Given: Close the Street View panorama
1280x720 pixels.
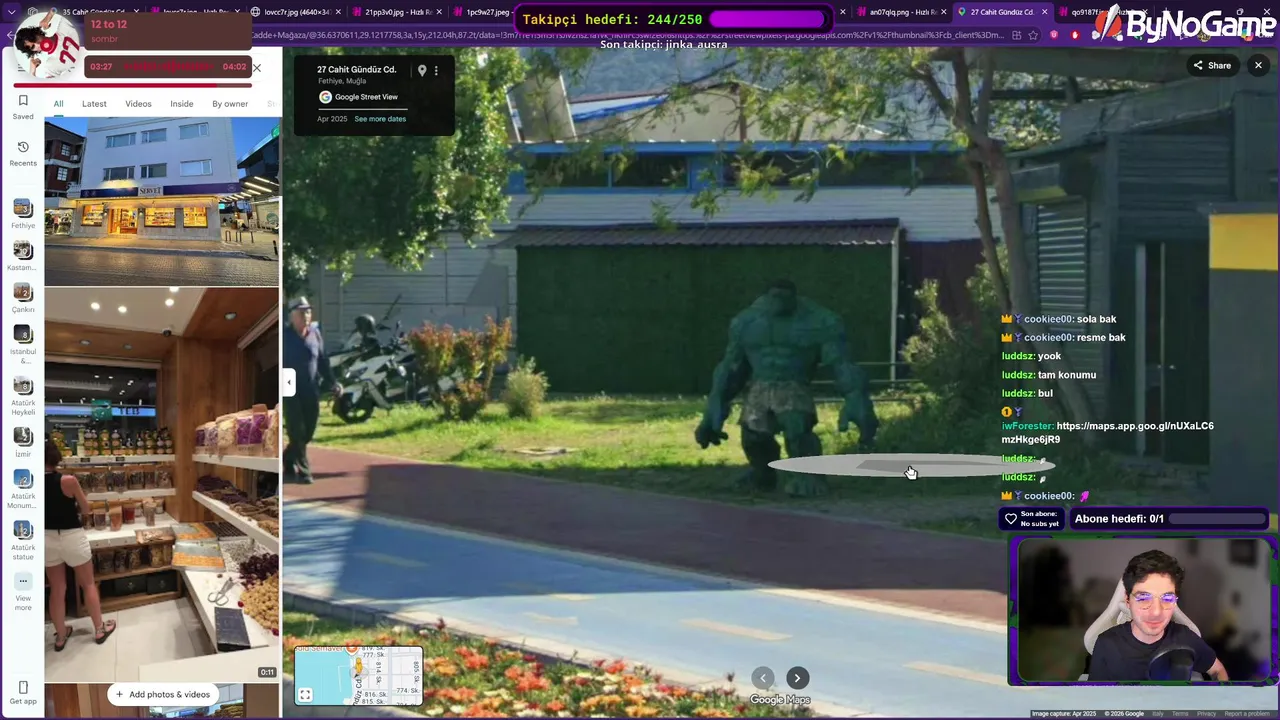Looking at the screenshot, I should [x=1258, y=65].
